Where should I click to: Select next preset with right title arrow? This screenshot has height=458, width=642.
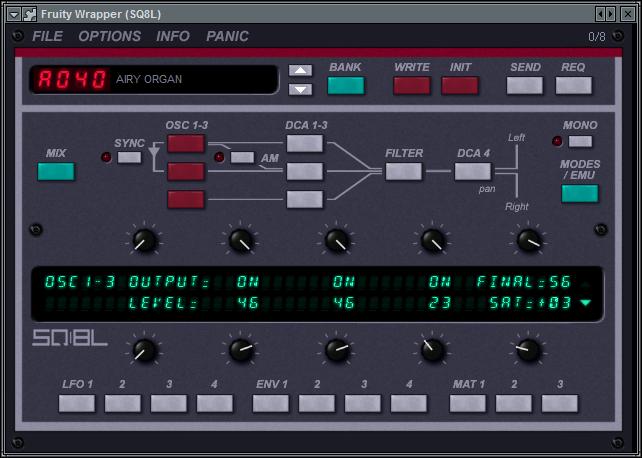click(x=610, y=14)
